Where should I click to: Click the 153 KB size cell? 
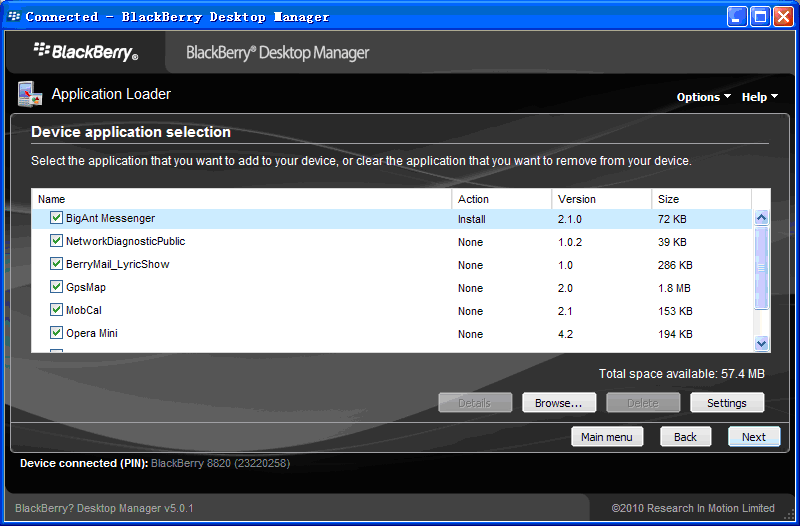675,311
